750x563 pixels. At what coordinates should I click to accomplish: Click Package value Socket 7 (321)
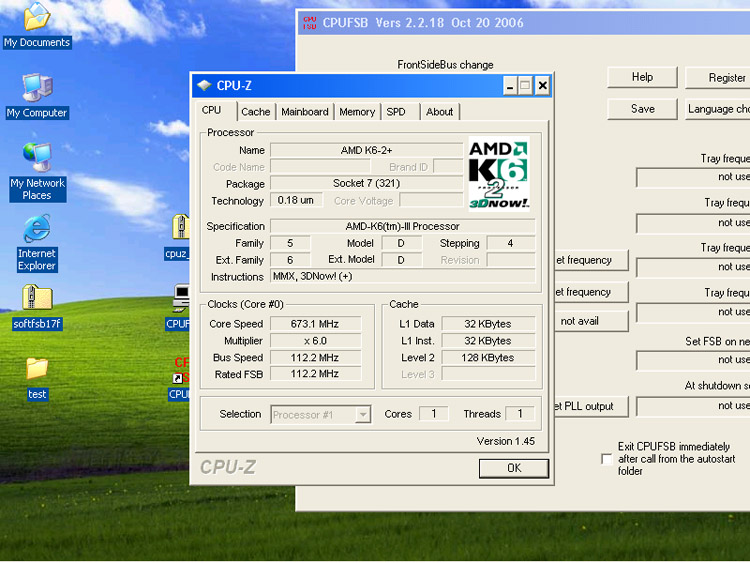pyautogui.click(x=366, y=183)
